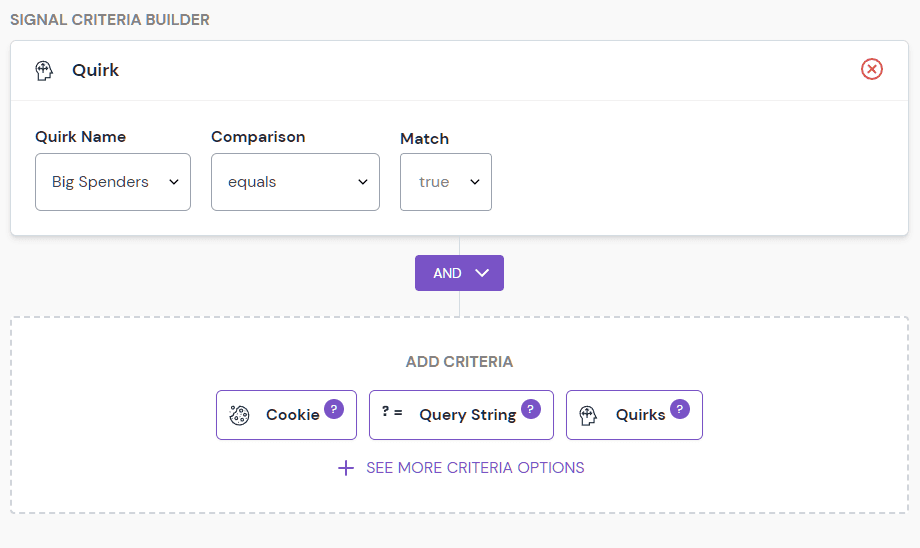Open the Match 'true' dropdown
The image size is (920, 548).
446,182
